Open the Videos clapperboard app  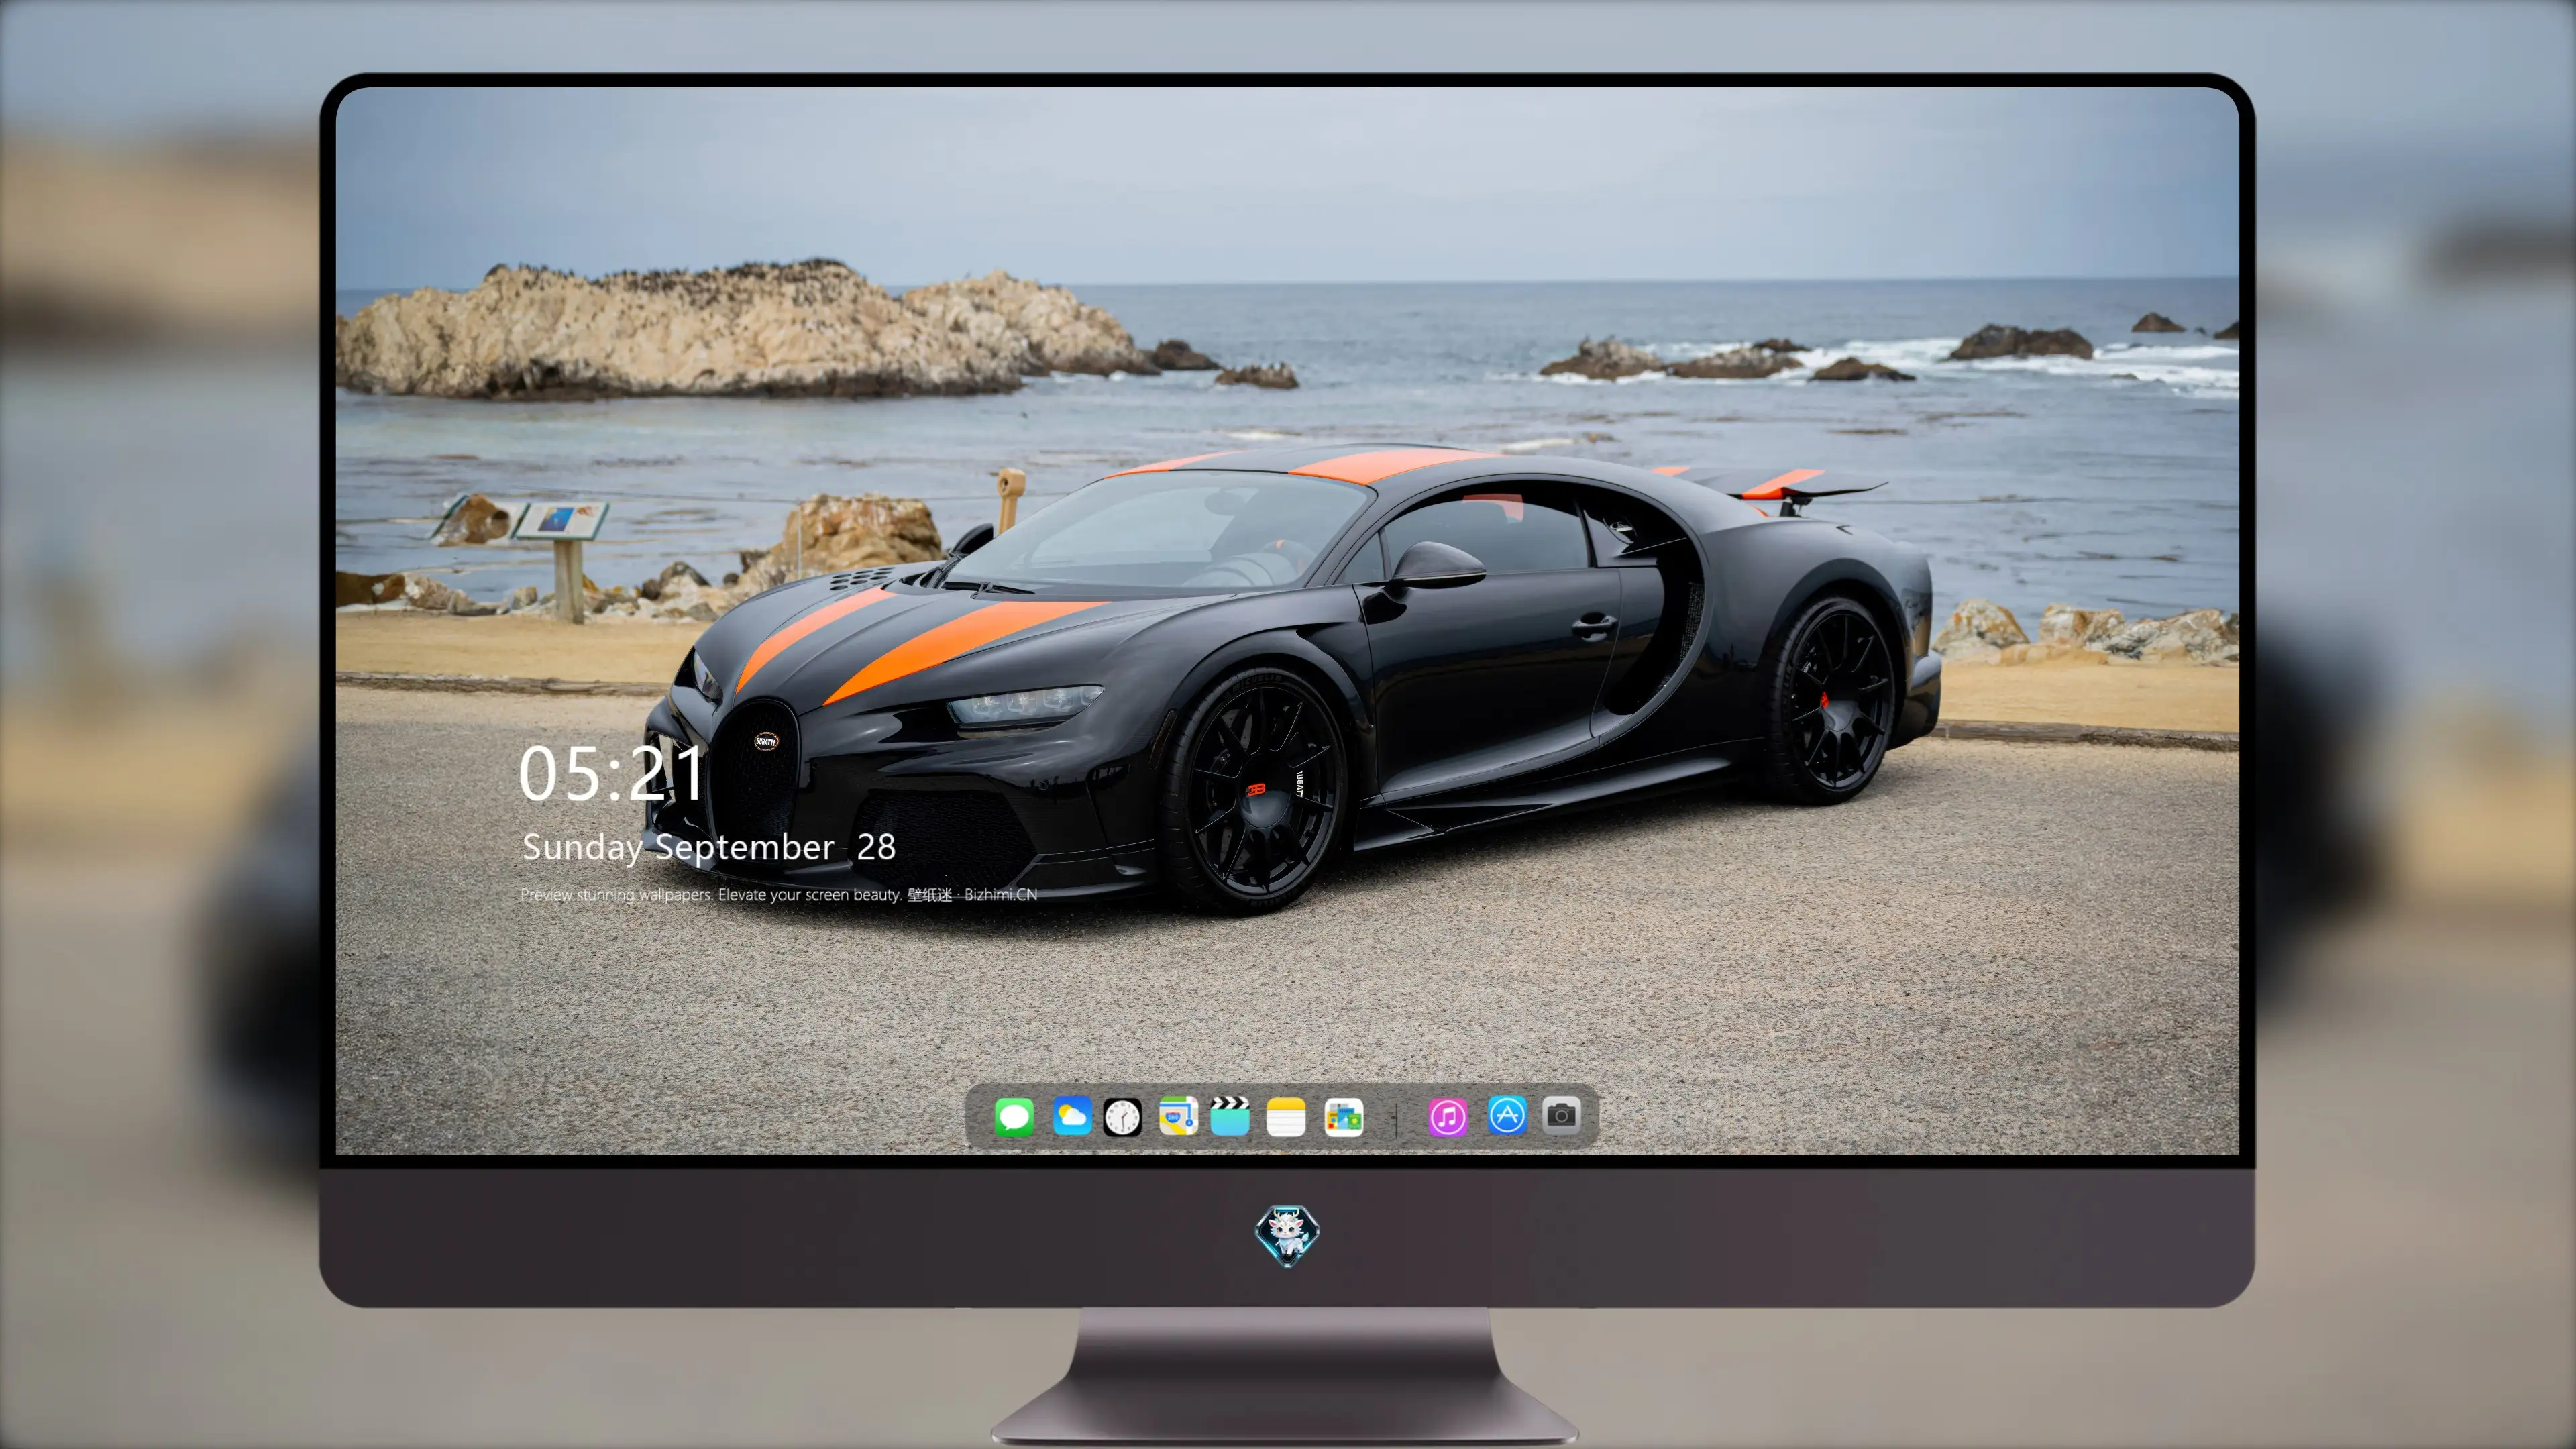1230,1116
